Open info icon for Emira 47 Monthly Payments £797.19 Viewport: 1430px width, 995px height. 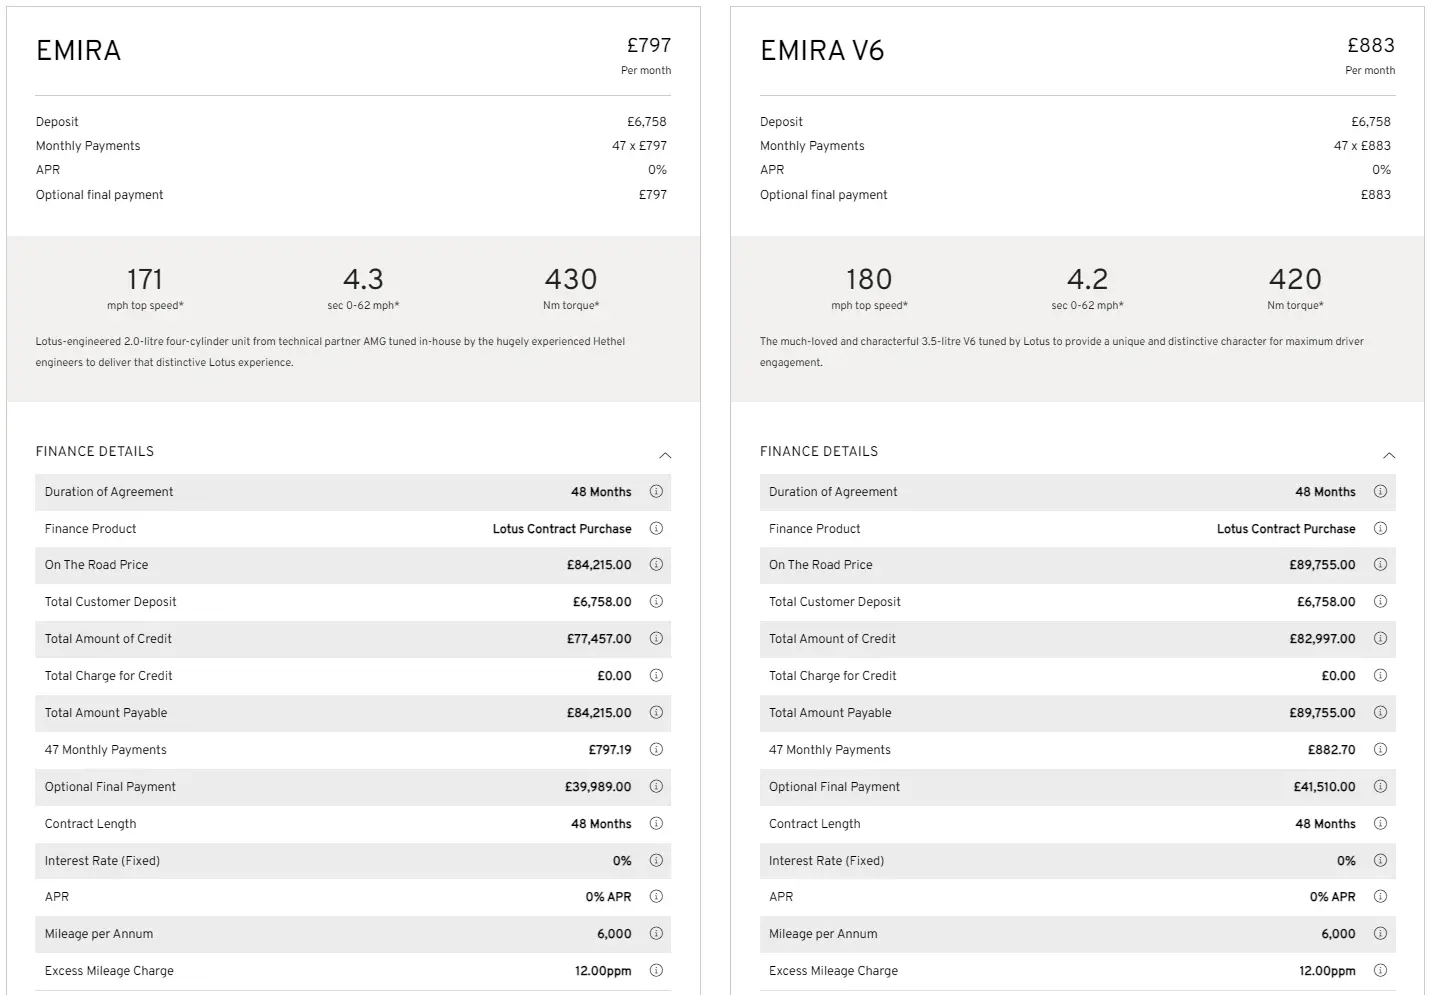656,749
